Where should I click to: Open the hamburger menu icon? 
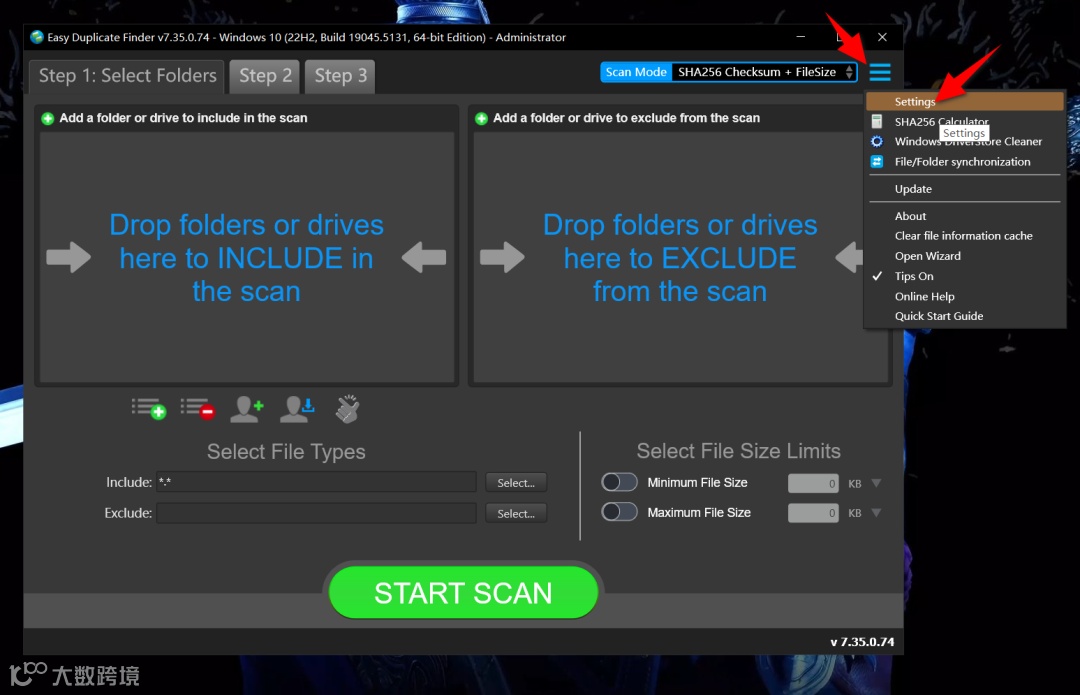coord(880,72)
